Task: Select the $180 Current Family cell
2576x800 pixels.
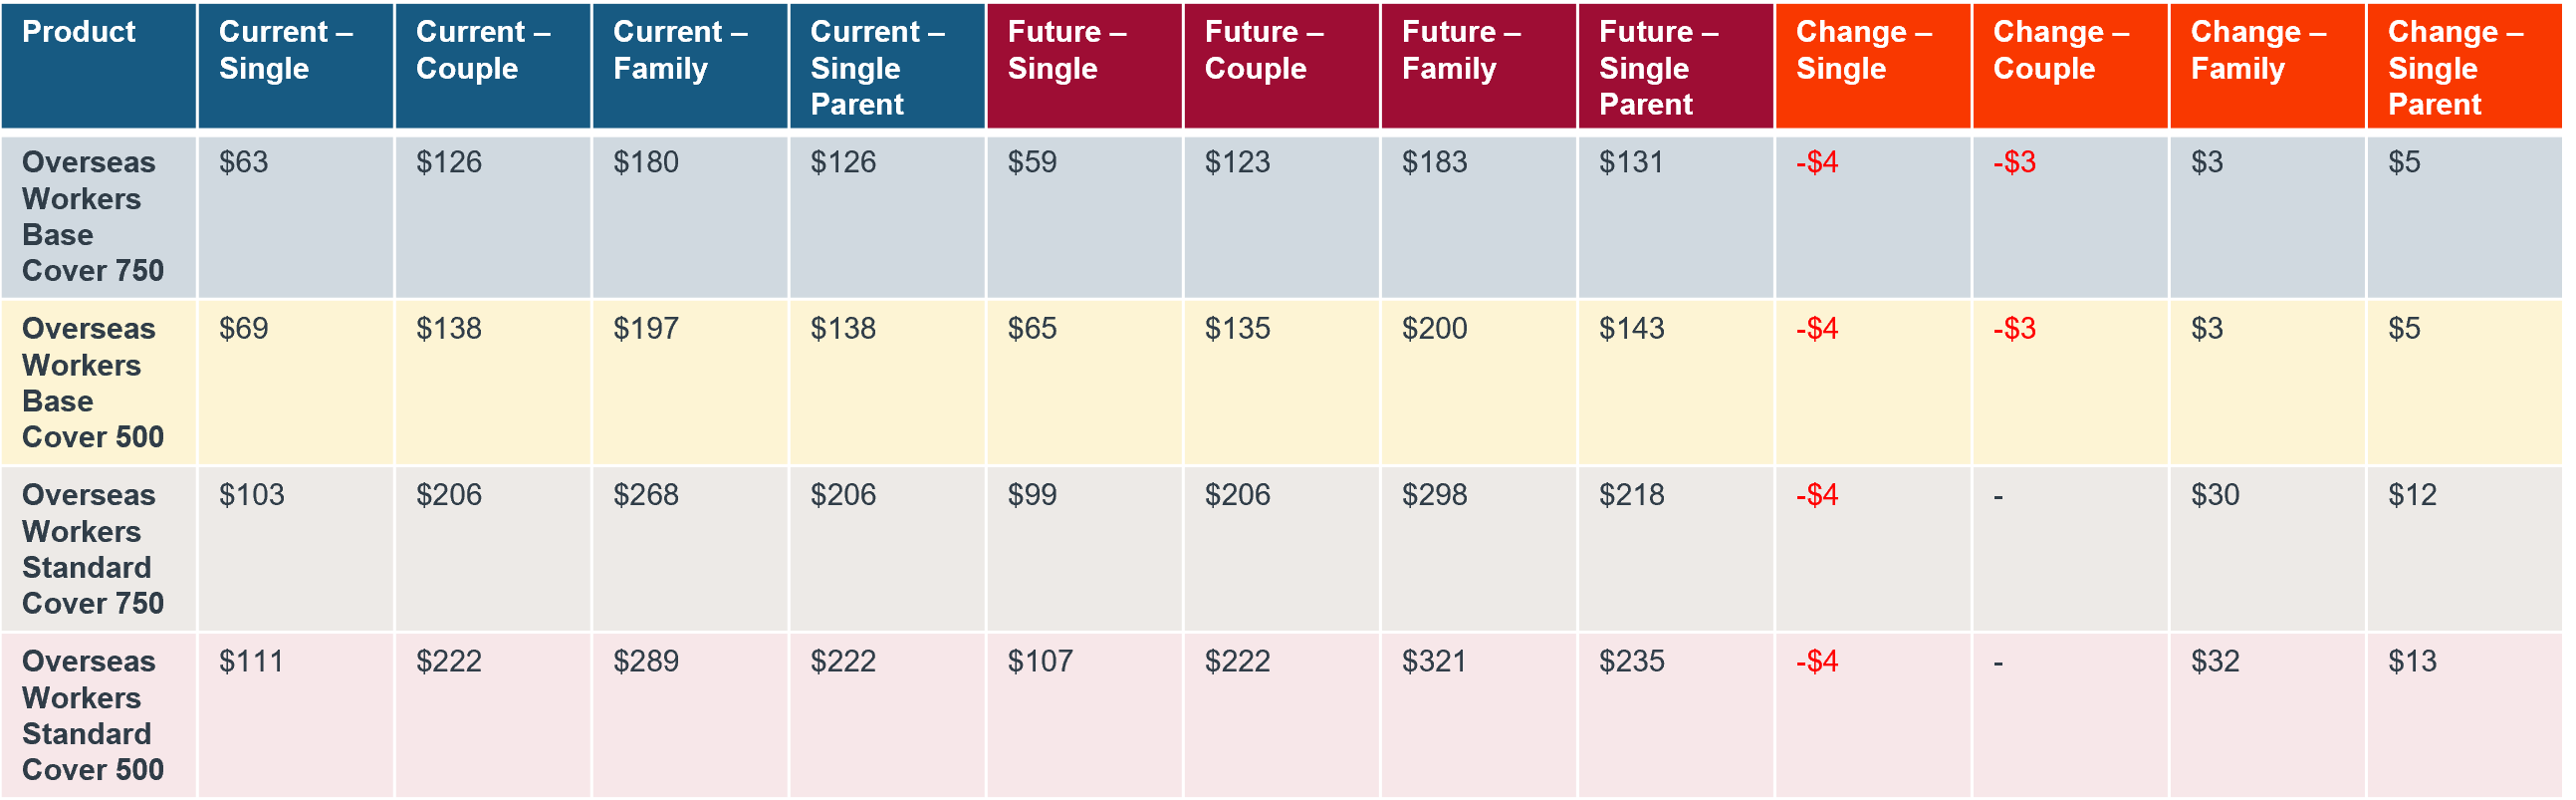Action: click(x=646, y=162)
